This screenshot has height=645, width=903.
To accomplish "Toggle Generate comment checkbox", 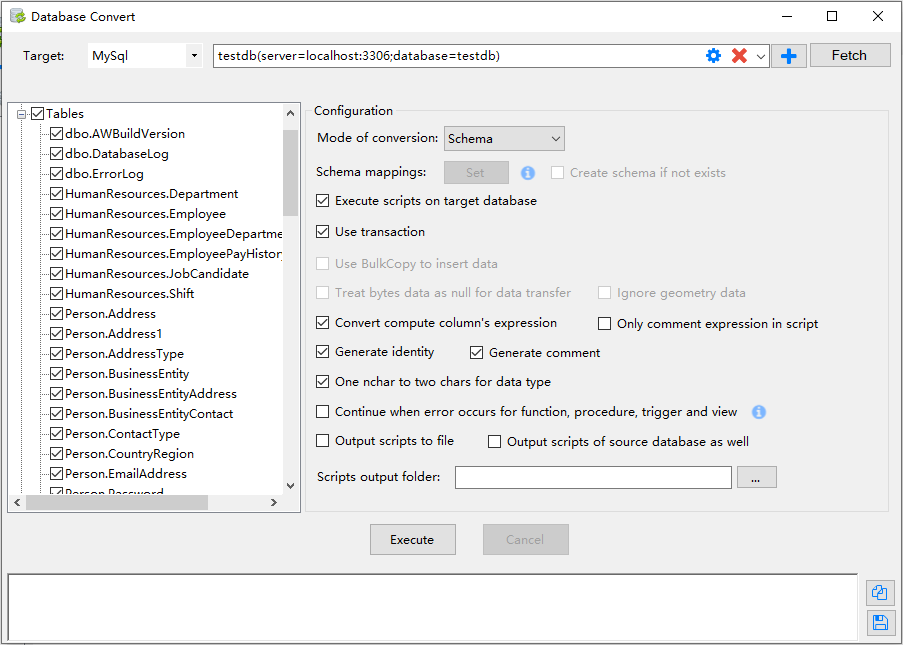I will tap(476, 352).
